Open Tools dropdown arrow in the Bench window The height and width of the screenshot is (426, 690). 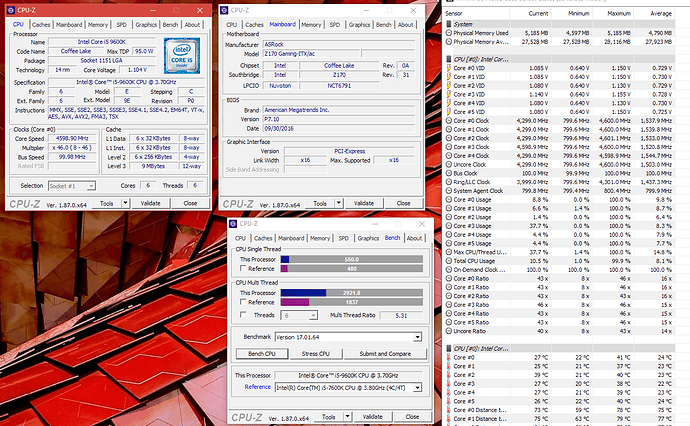pyautogui.click(x=347, y=417)
